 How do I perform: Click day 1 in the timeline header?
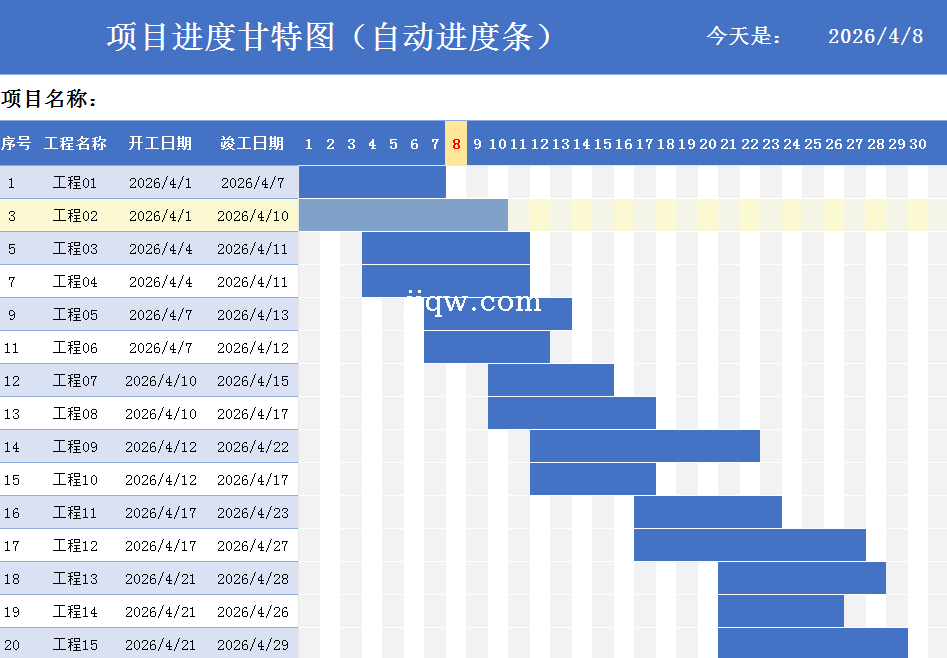click(309, 144)
